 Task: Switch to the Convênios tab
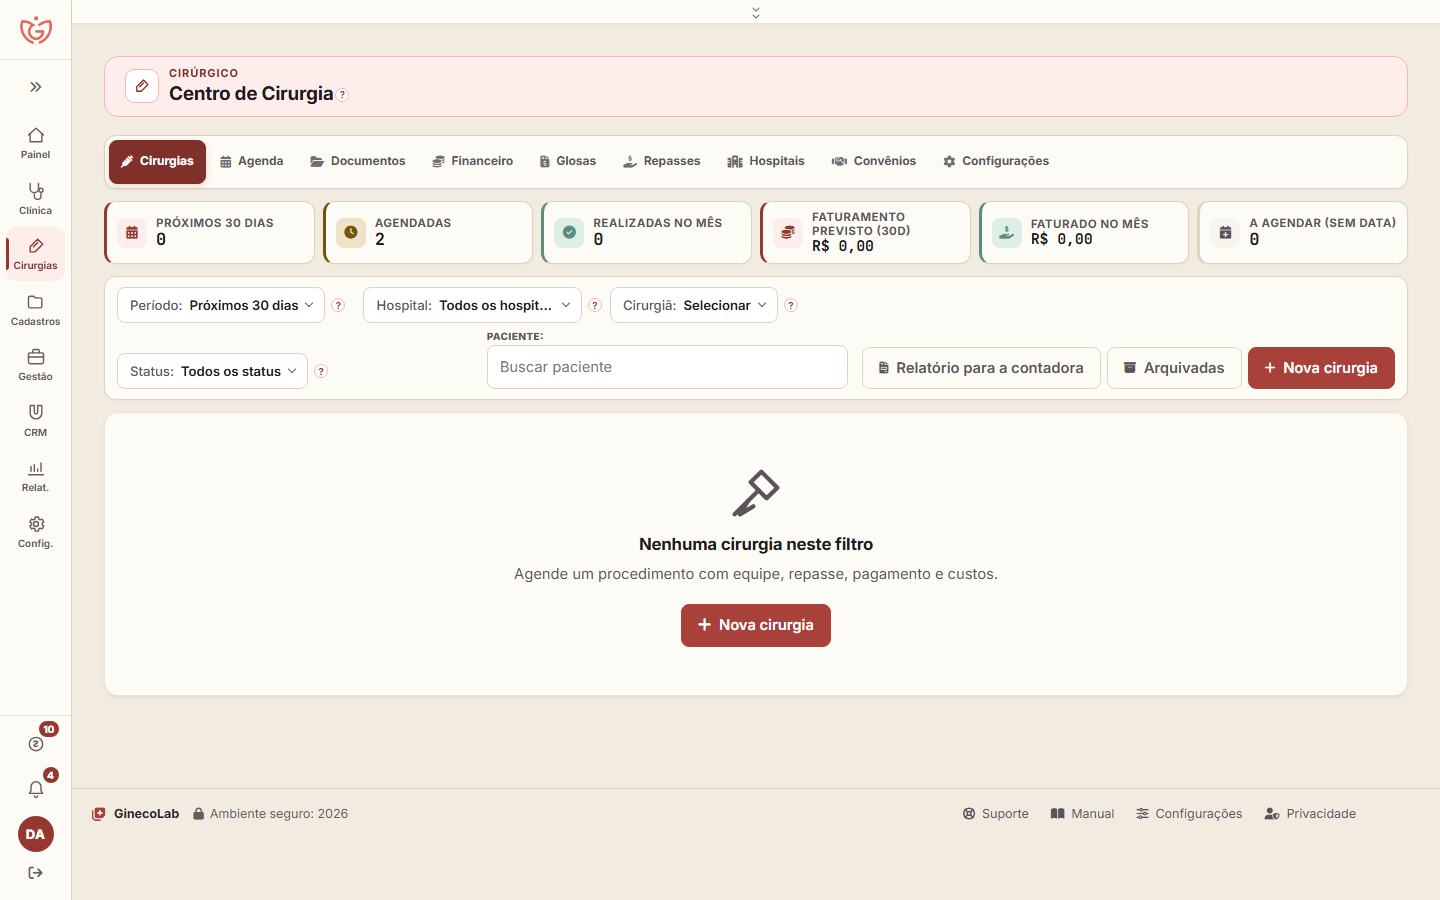point(874,161)
